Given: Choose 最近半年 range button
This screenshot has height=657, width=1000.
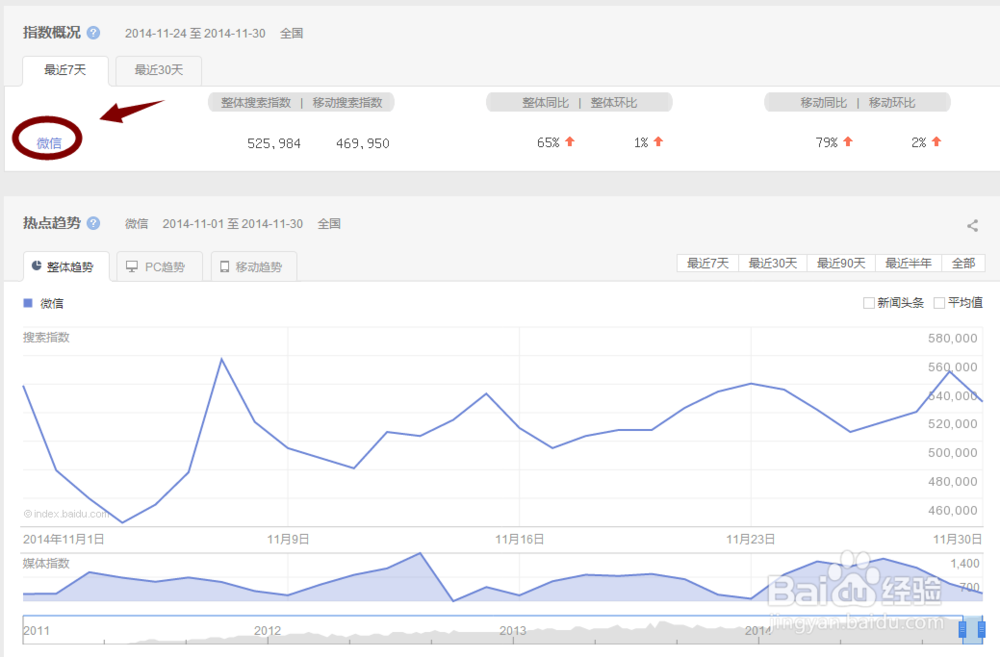Looking at the screenshot, I should click(x=908, y=263).
